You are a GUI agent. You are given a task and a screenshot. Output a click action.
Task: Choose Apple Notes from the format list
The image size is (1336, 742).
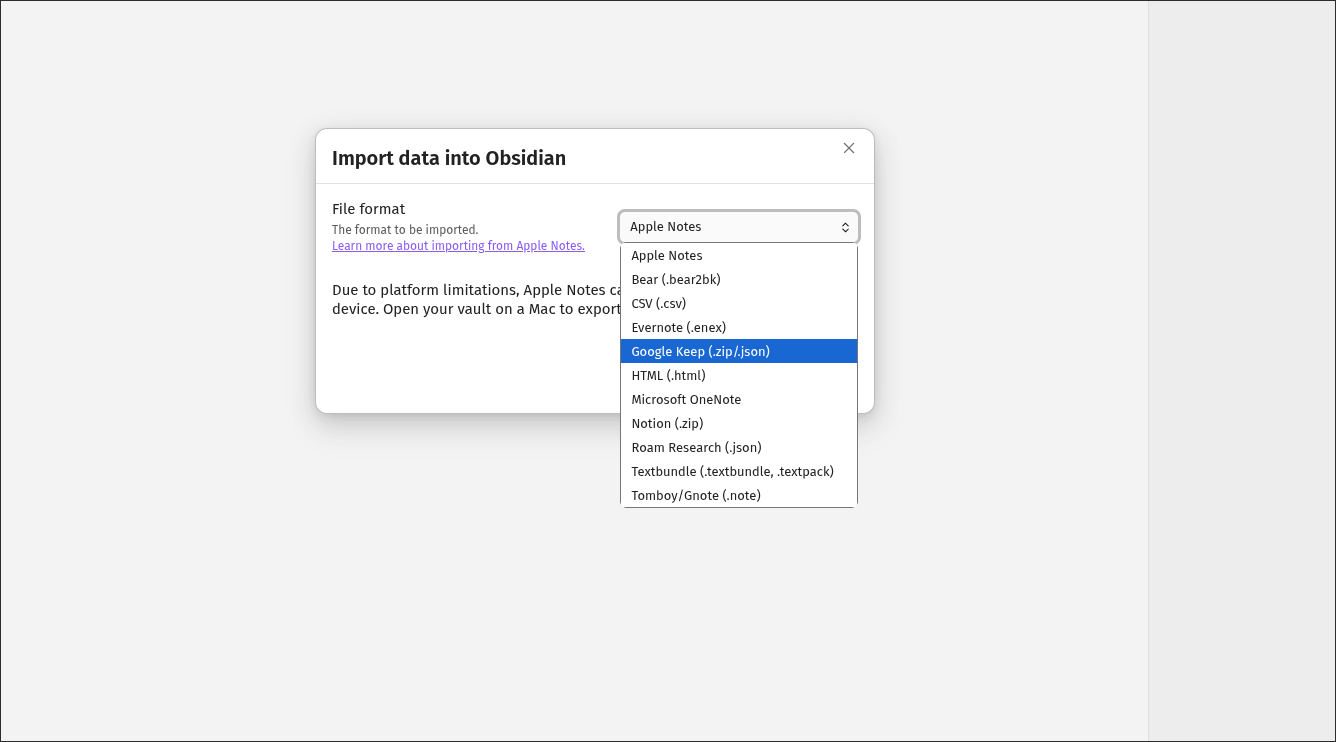coord(739,256)
